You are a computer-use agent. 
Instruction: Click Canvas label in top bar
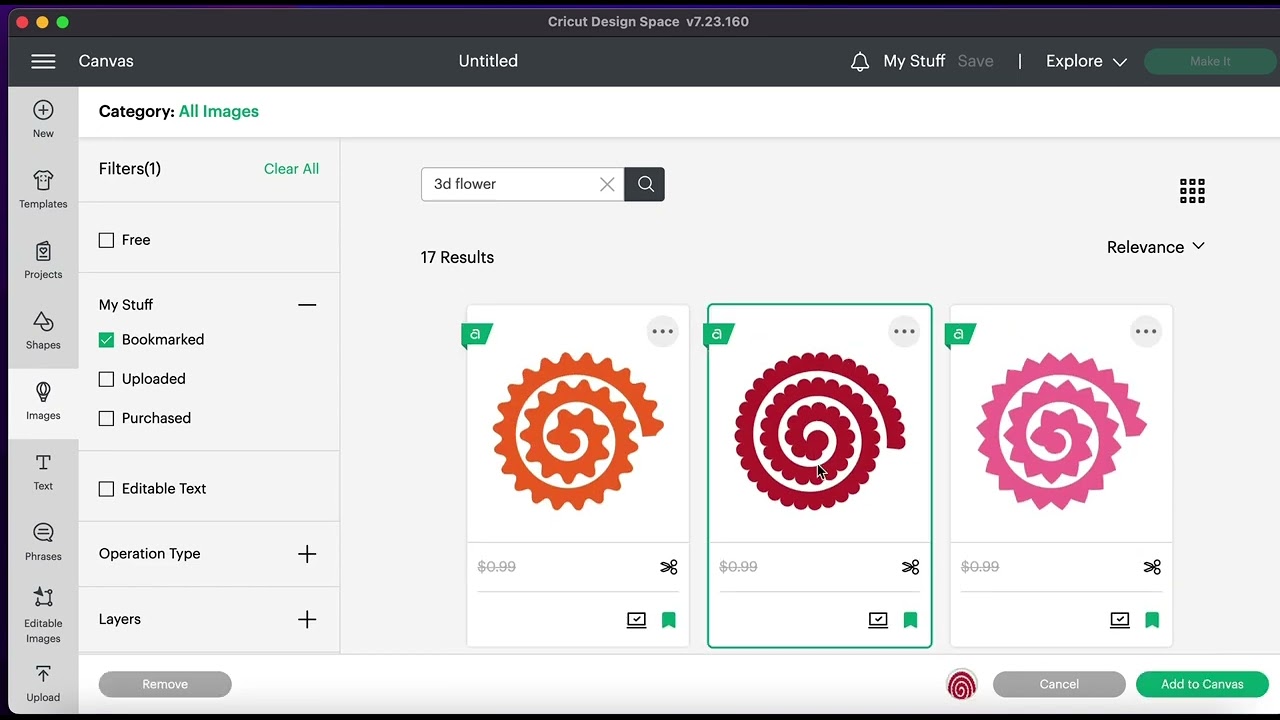click(x=106, y=61)
